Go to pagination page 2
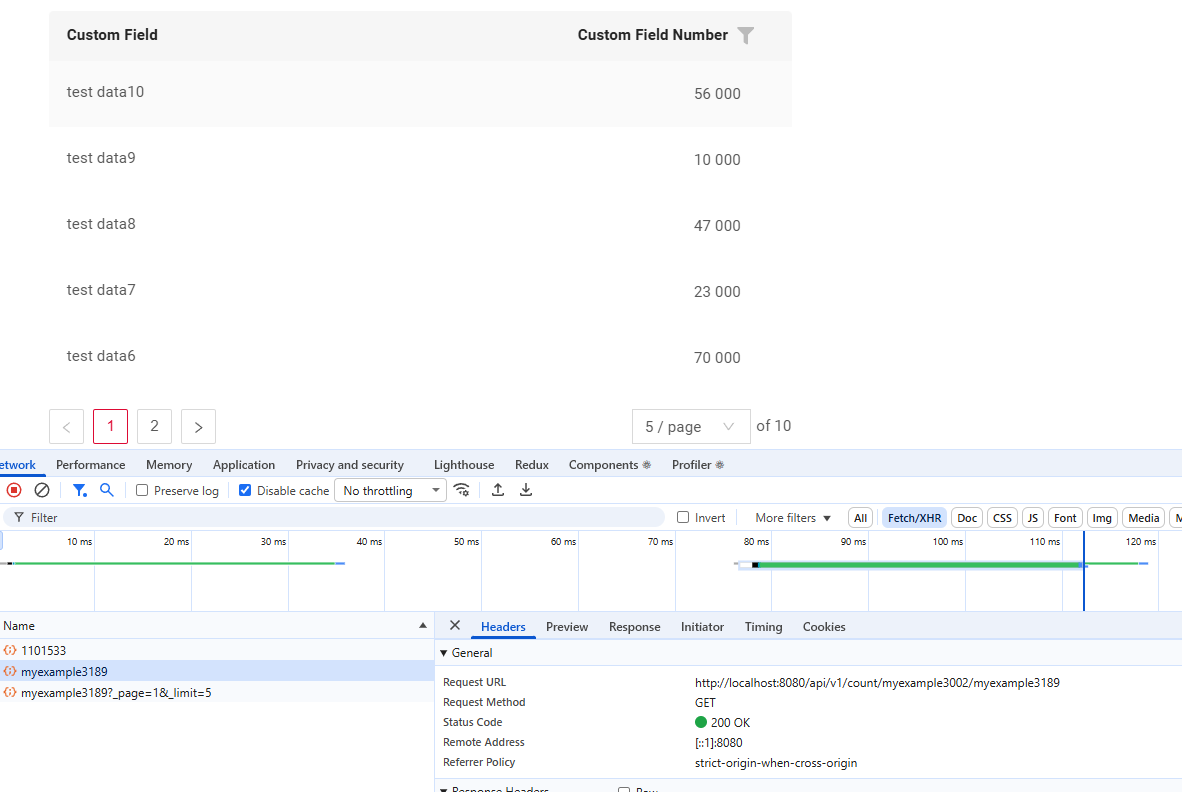This screenshot has width=1182, height=792. click(x=154, y=427)
